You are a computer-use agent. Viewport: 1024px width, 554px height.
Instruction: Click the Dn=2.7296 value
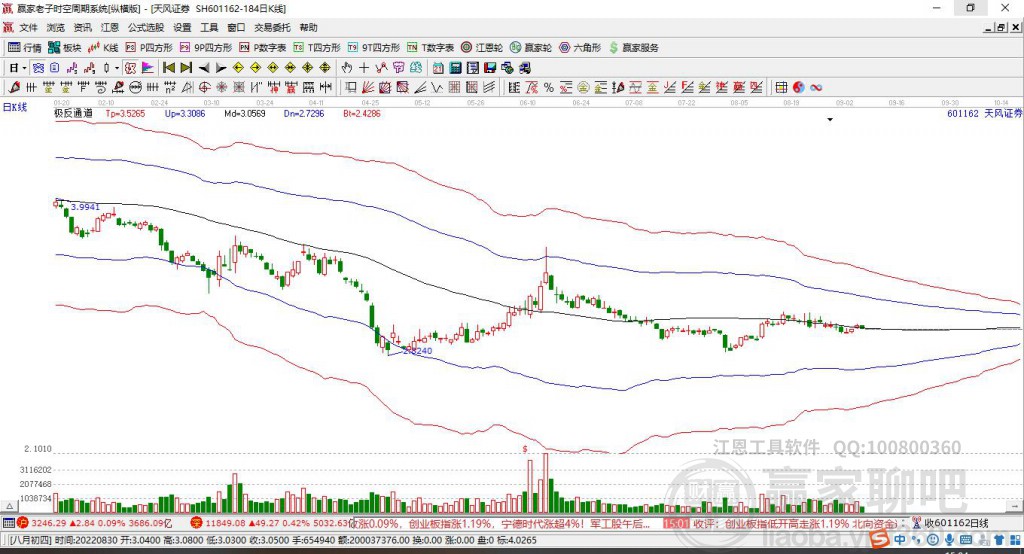[304, 114]
